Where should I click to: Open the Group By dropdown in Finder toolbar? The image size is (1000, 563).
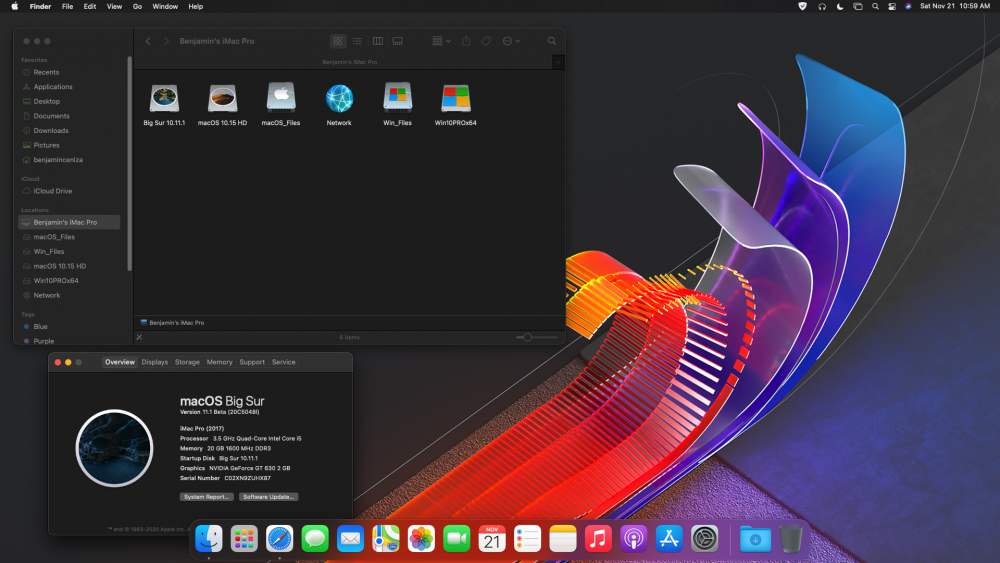click(441, 41)
